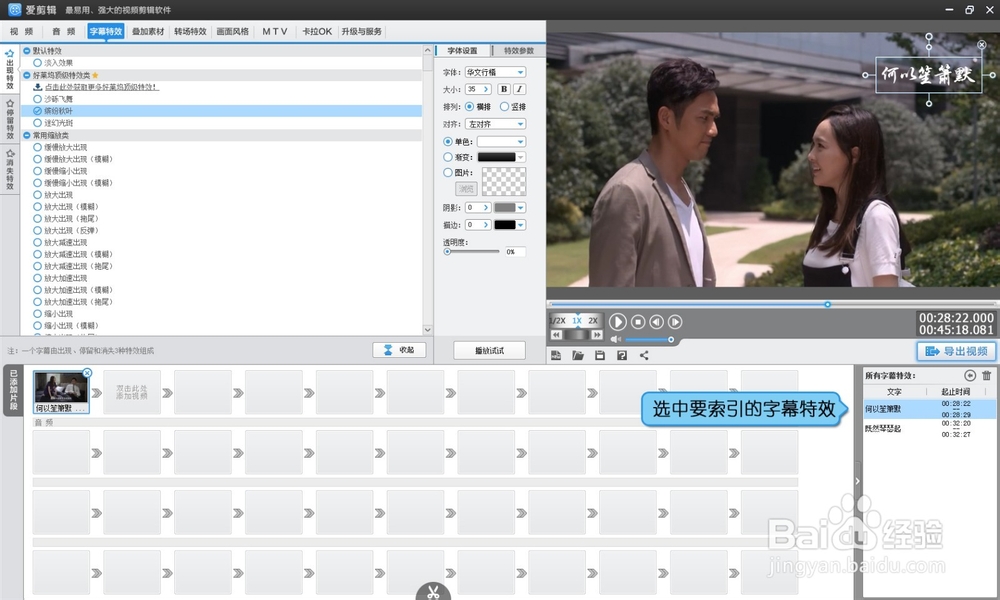Click the 收起 collapse button
The image size is (1000, 600).
click(399, 350)
